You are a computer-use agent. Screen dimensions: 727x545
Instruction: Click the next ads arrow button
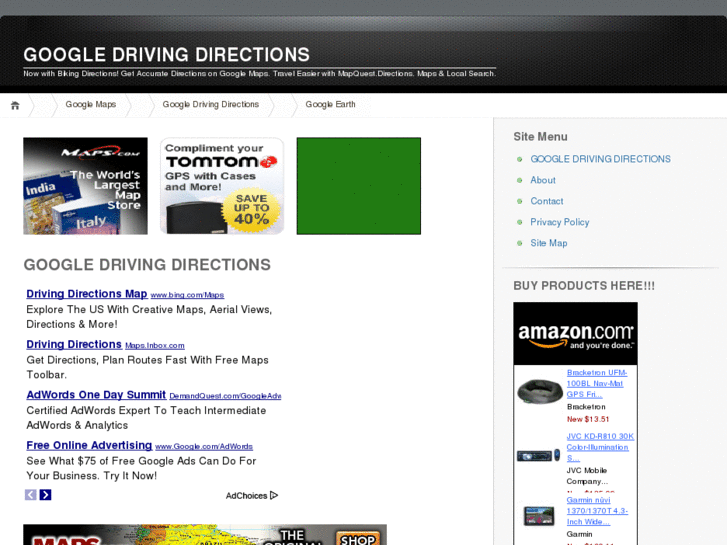pyautogui.click(x=45, y=495)
